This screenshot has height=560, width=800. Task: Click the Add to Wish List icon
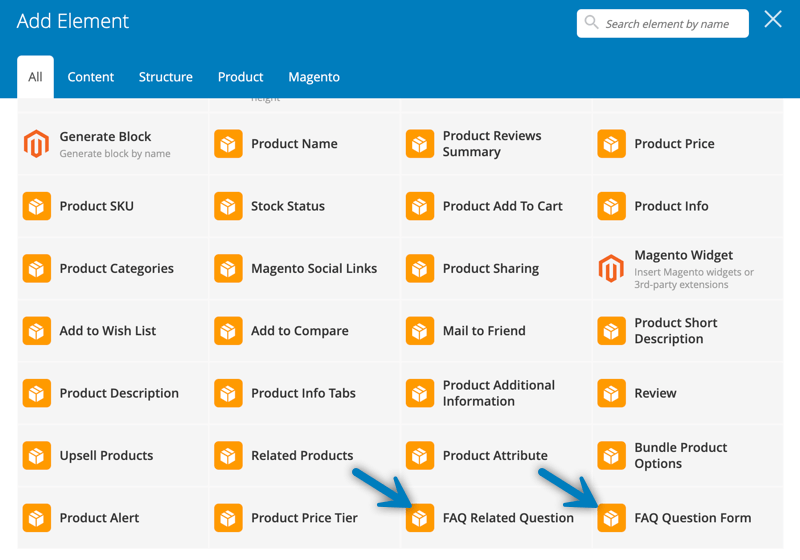pos(36,331)
